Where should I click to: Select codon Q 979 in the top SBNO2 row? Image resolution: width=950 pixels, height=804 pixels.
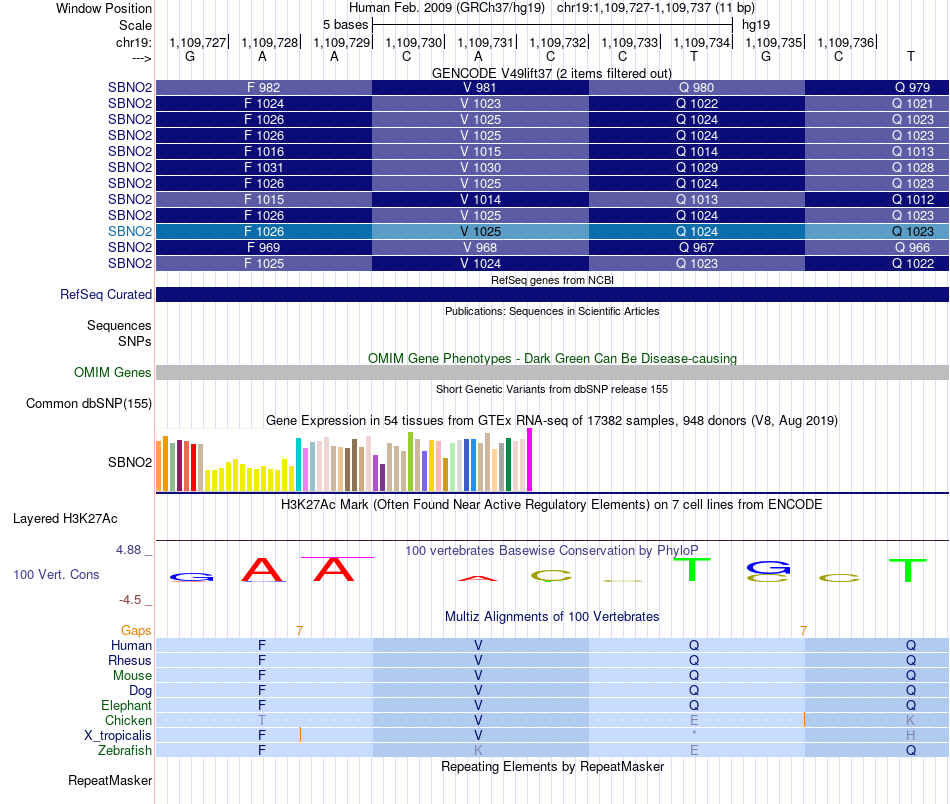point(912,87)
